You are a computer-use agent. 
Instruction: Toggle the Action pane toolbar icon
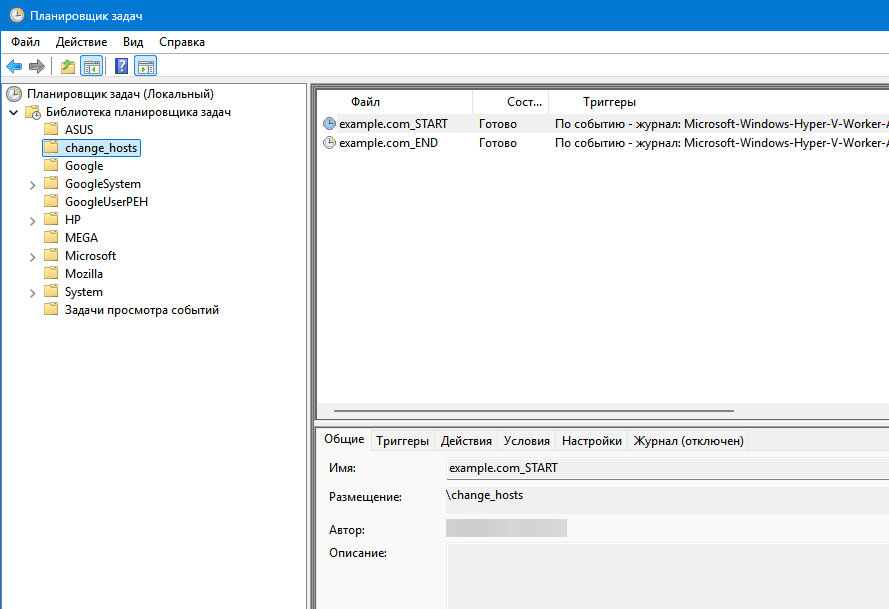tap(146, 67)
